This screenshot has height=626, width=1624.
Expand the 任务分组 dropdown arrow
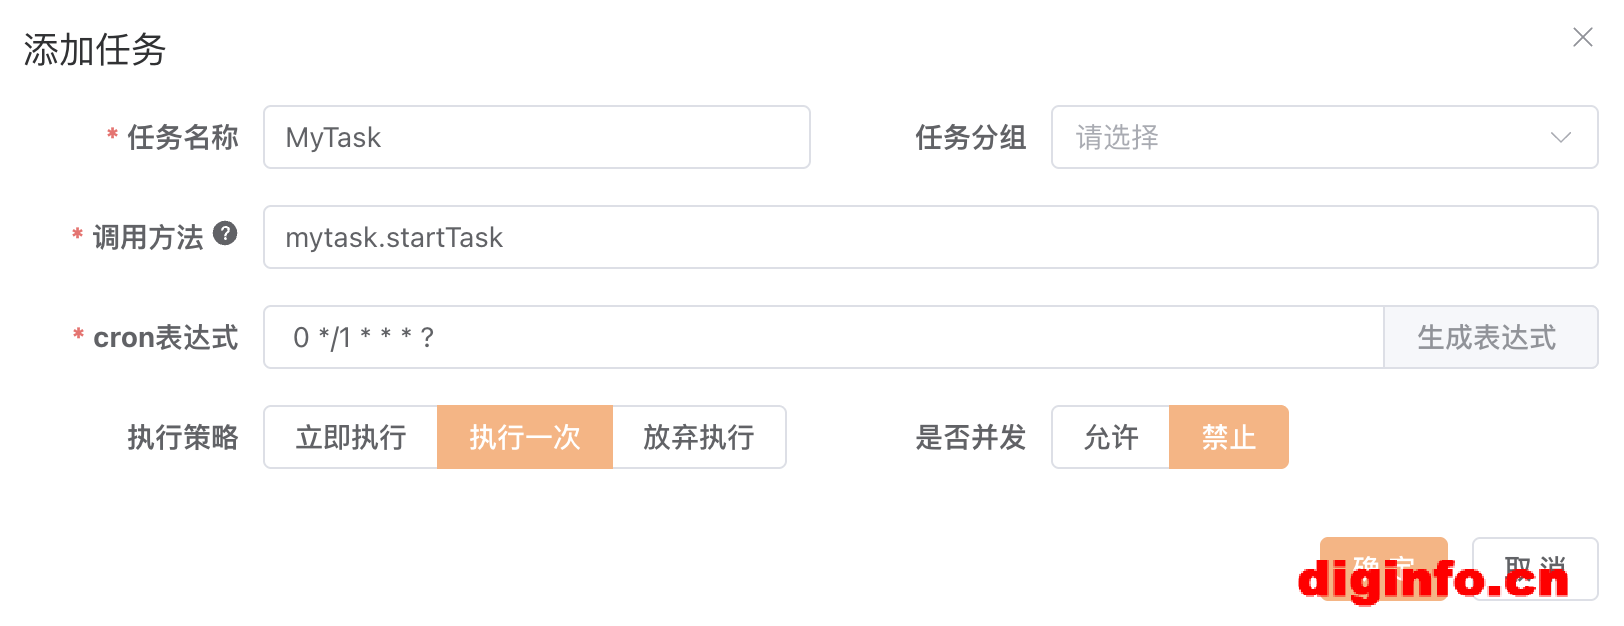point(1560,137)
